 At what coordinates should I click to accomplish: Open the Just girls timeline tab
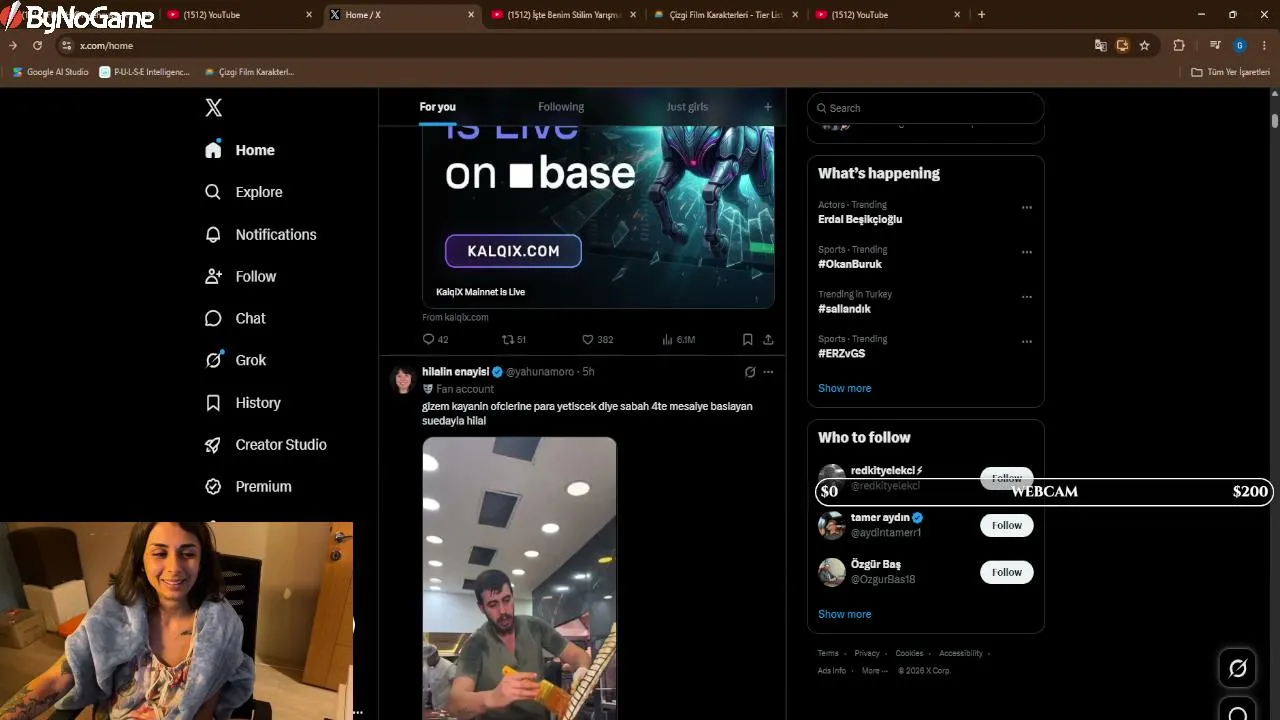tap(687, 107)
